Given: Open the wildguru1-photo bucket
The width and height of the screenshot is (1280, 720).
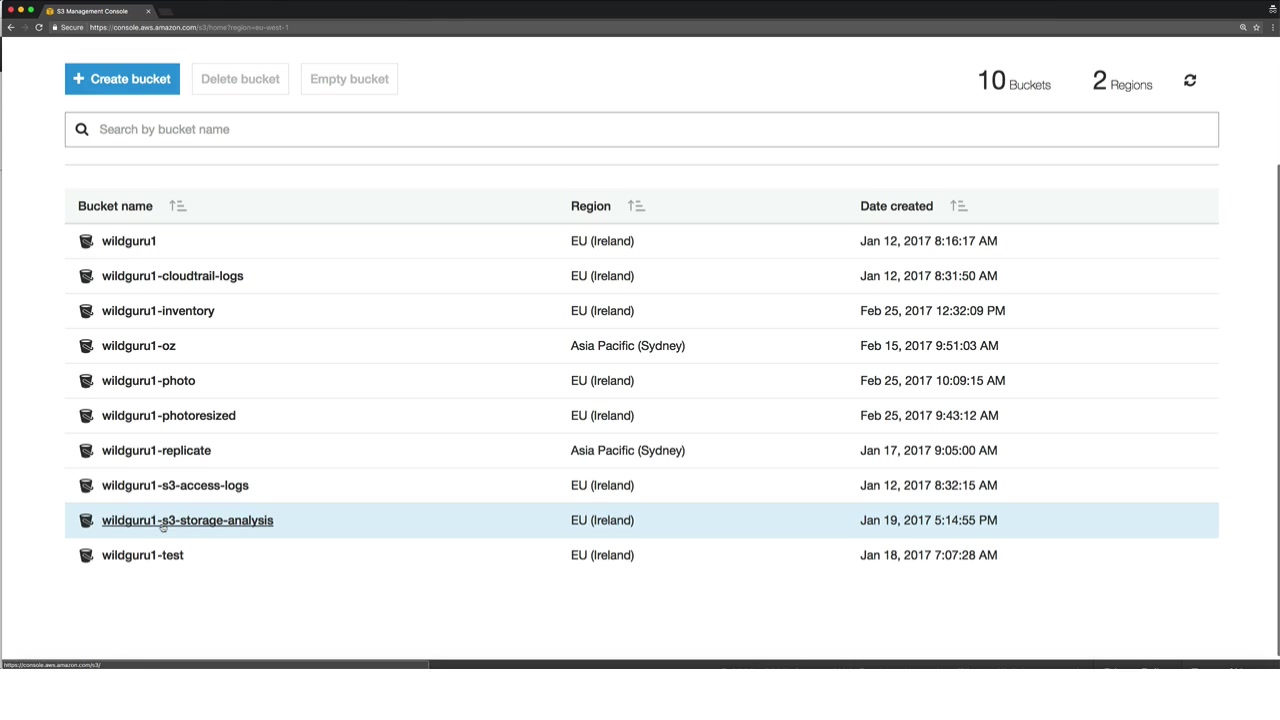Looking at the screenshot, I should 148,381.
